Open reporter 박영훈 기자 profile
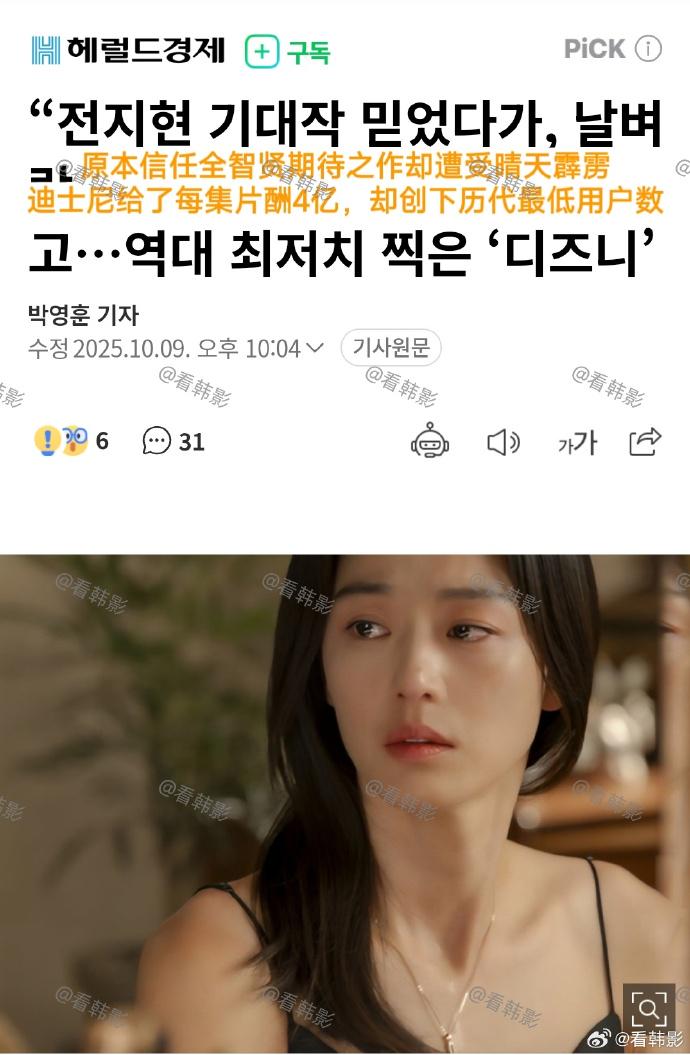Viewport: 690px width, 1055px height. coord(83,314)
